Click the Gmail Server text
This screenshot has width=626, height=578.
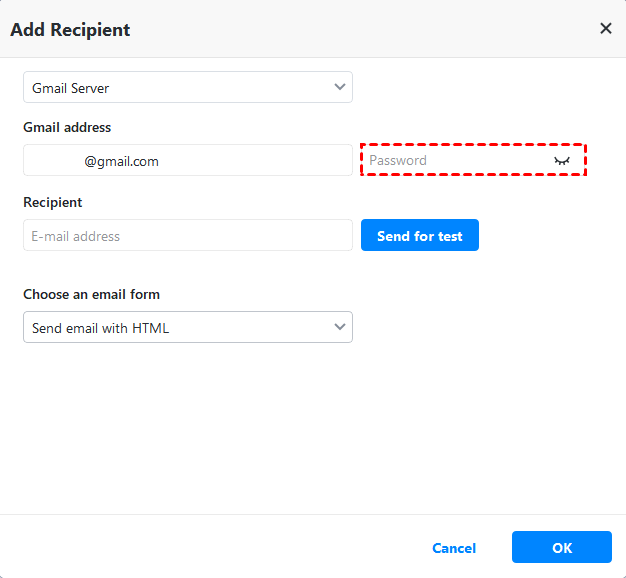[x=71, y=88]
